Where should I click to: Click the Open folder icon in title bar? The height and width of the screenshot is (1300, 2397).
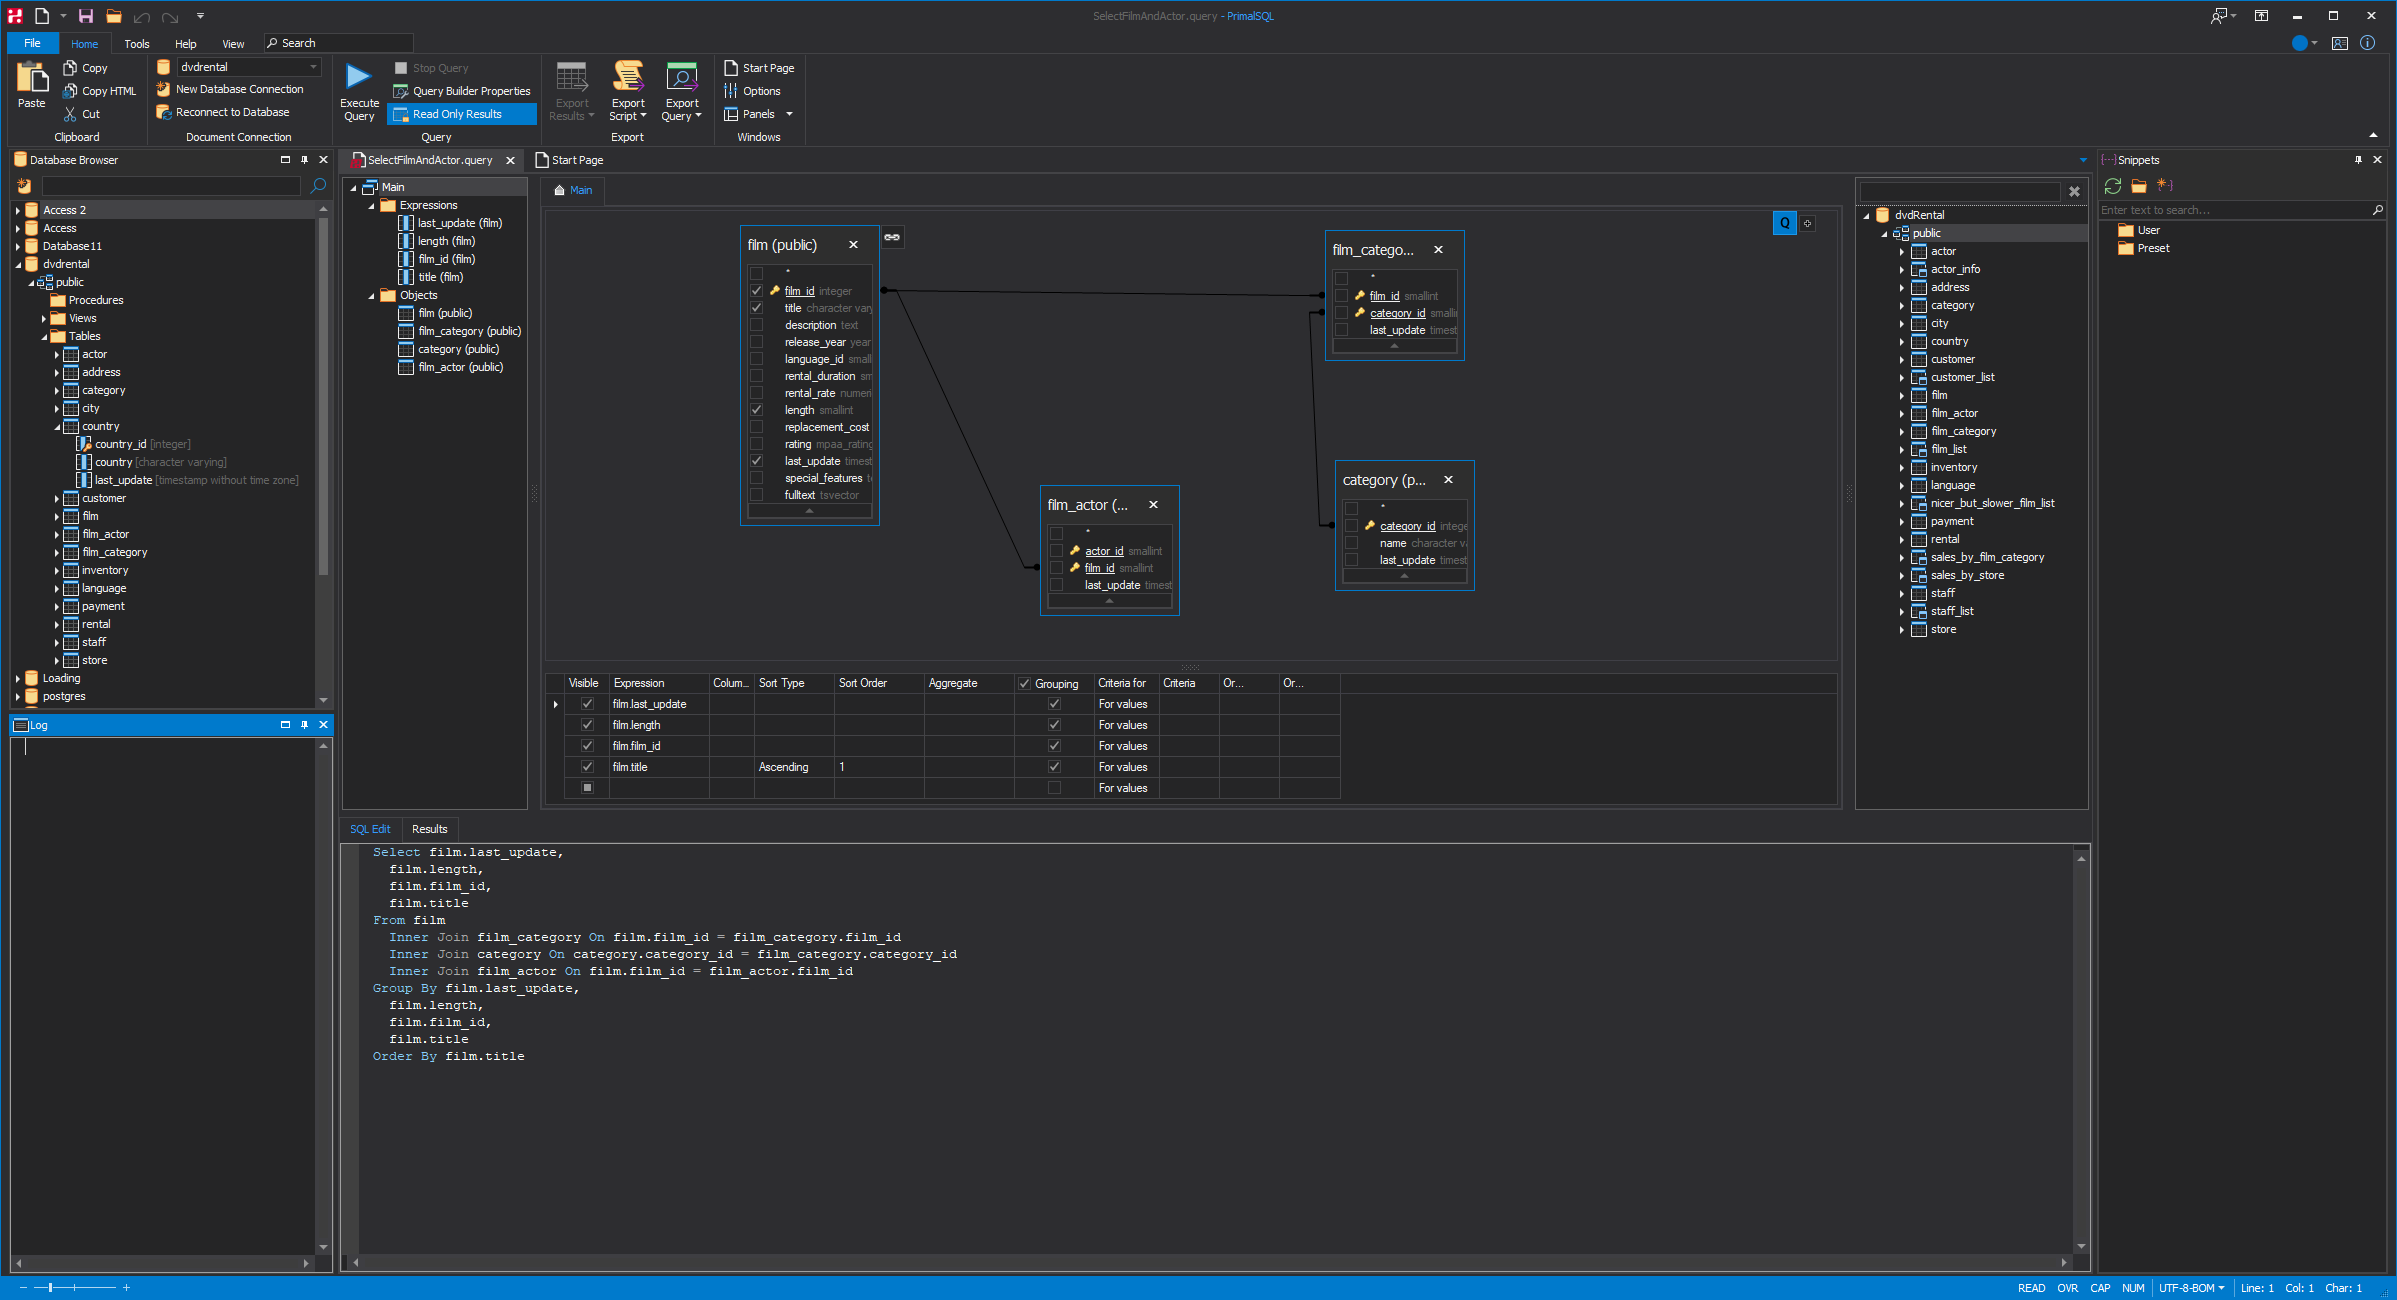pos(114,16)
